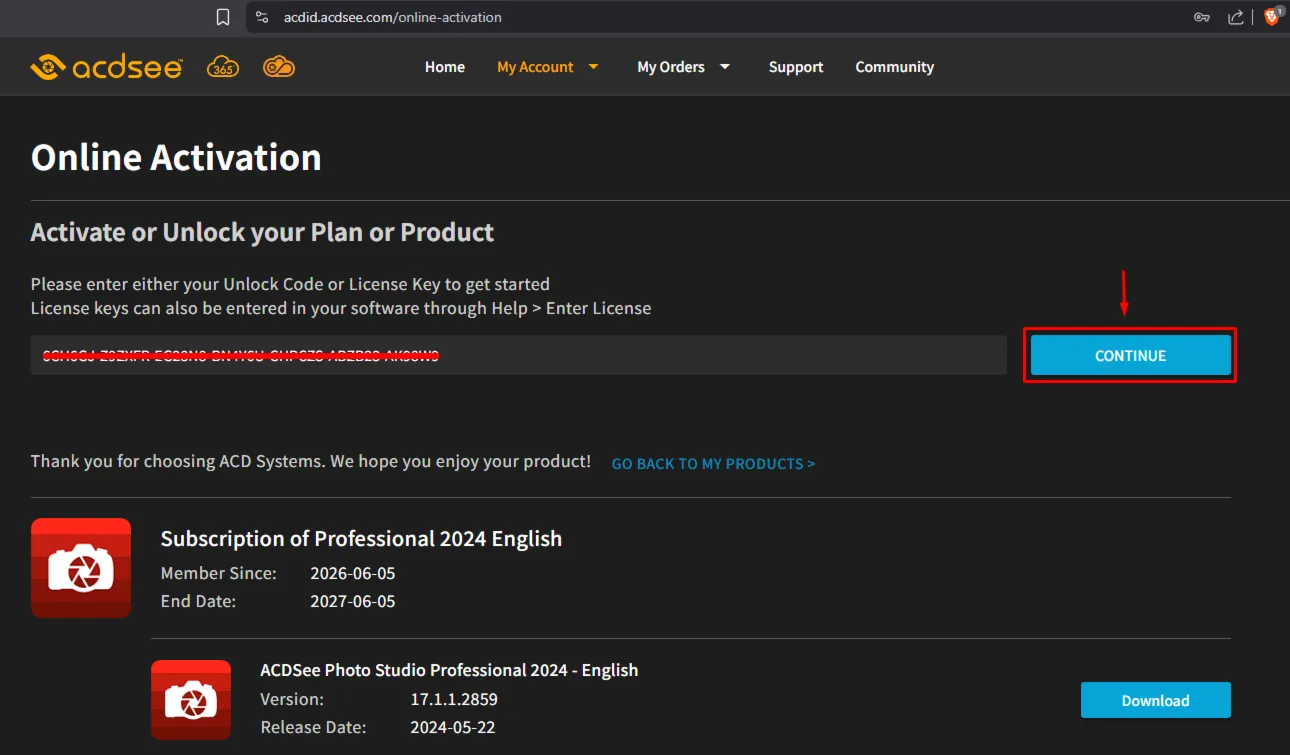
Task: Click the 'Please enter either your Unlock Code' instruction line
Action: [290, 284]
